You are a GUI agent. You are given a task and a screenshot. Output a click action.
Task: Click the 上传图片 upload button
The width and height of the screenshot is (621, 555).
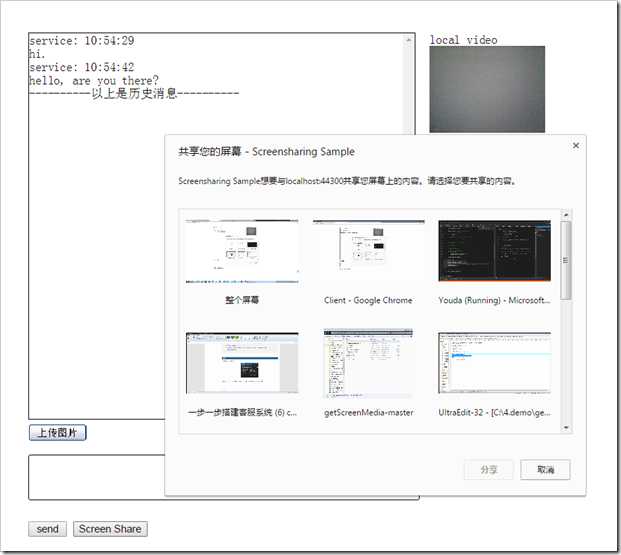click(x=57, y=433)
